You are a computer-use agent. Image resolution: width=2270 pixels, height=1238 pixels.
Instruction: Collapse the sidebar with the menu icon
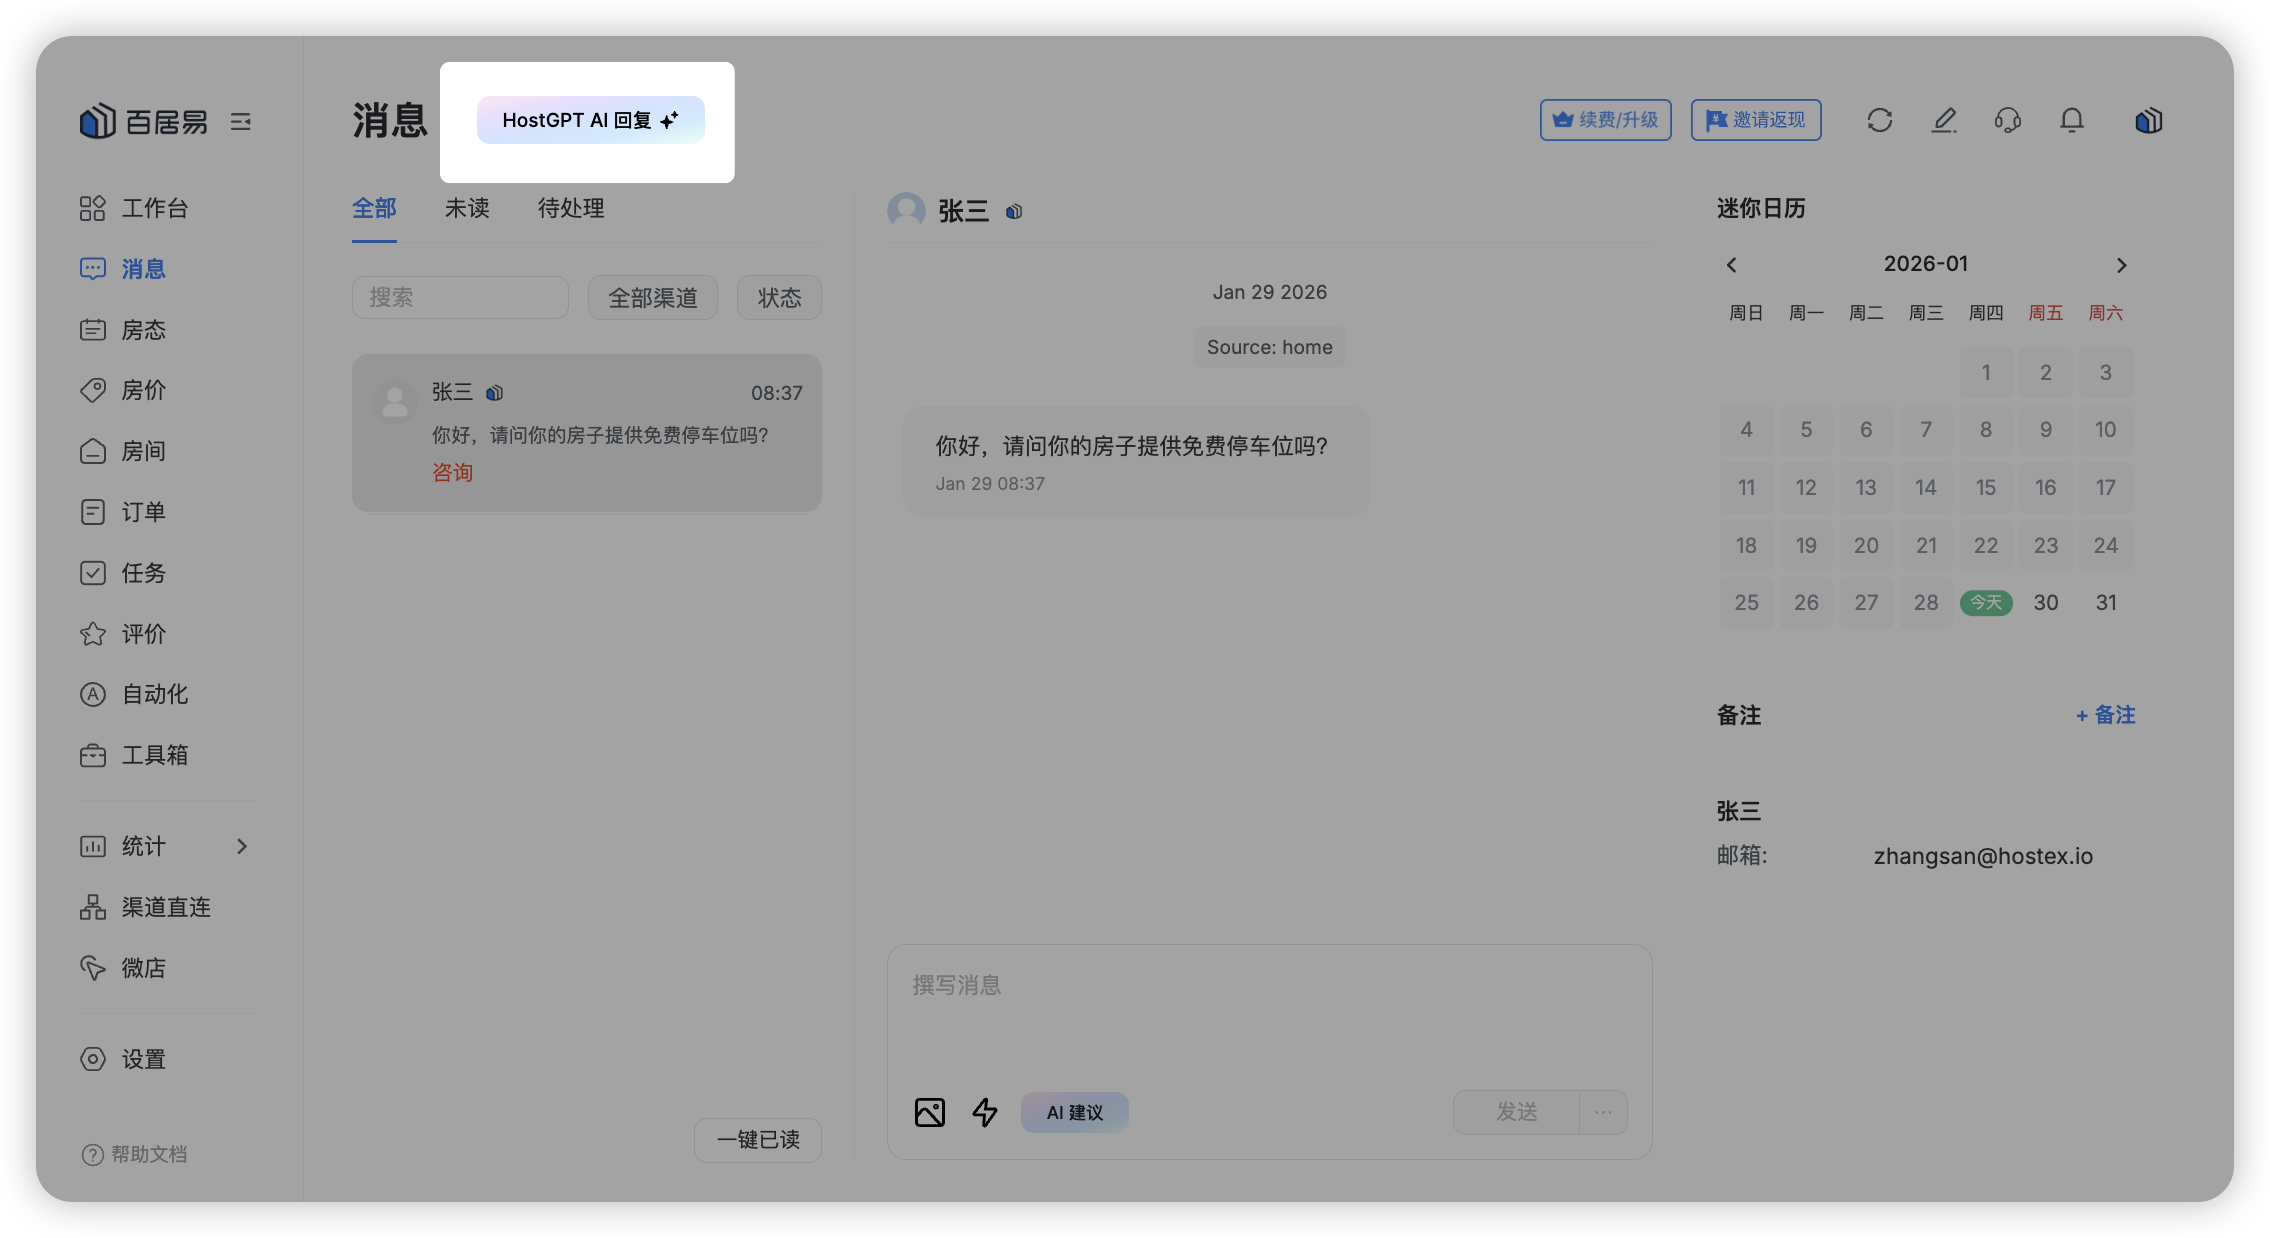pos(240,122)
